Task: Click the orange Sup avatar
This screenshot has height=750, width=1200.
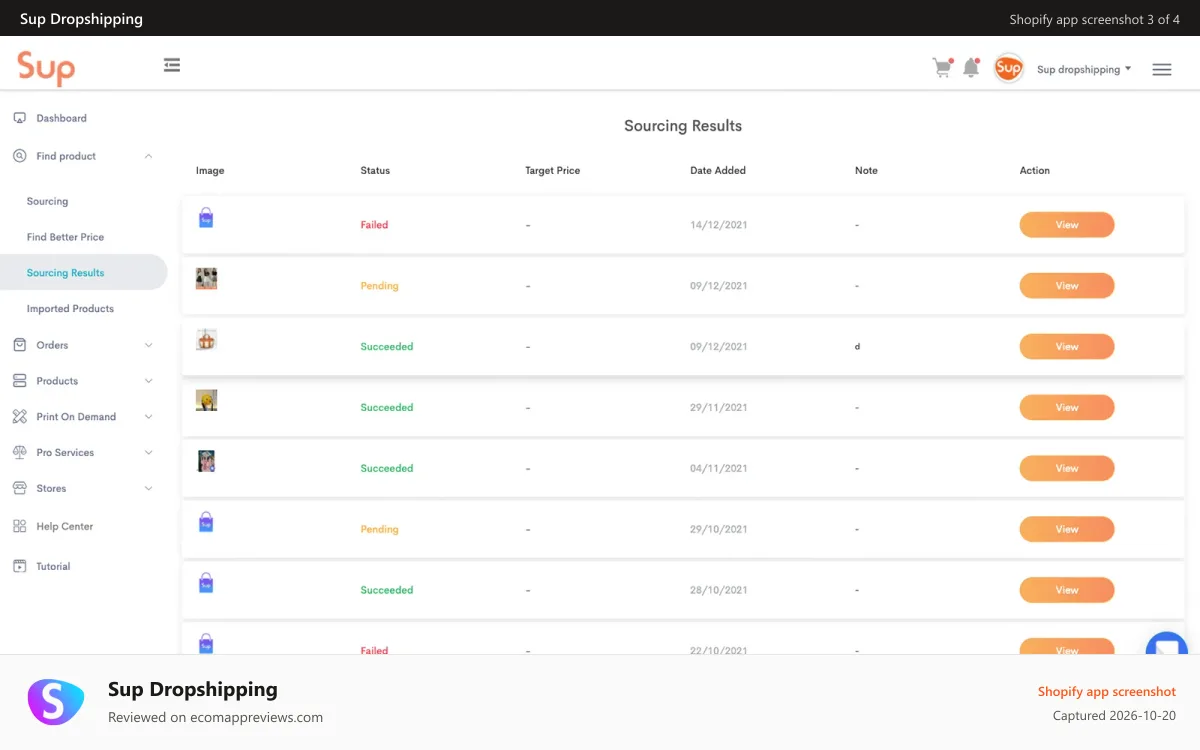Action: pos(1008,68)
